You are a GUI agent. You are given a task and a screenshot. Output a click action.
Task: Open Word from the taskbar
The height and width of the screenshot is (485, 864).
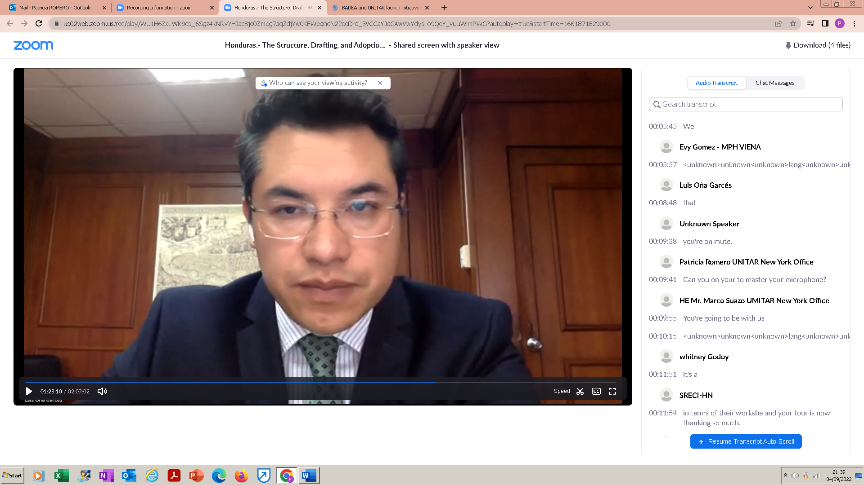pyautogui.click(x=308, y=475)
